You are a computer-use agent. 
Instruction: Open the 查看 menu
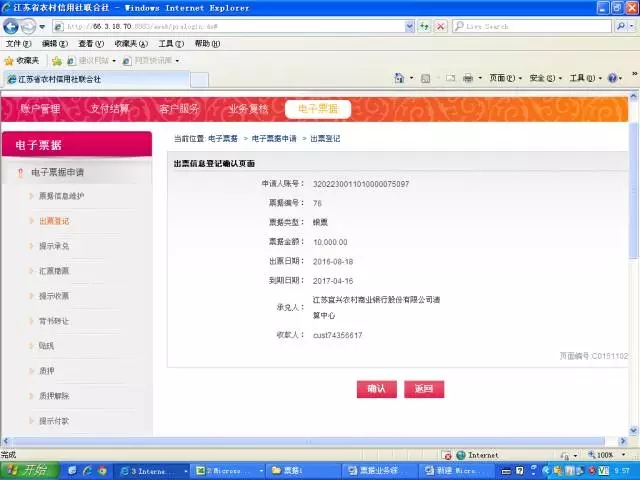(91, 44)
